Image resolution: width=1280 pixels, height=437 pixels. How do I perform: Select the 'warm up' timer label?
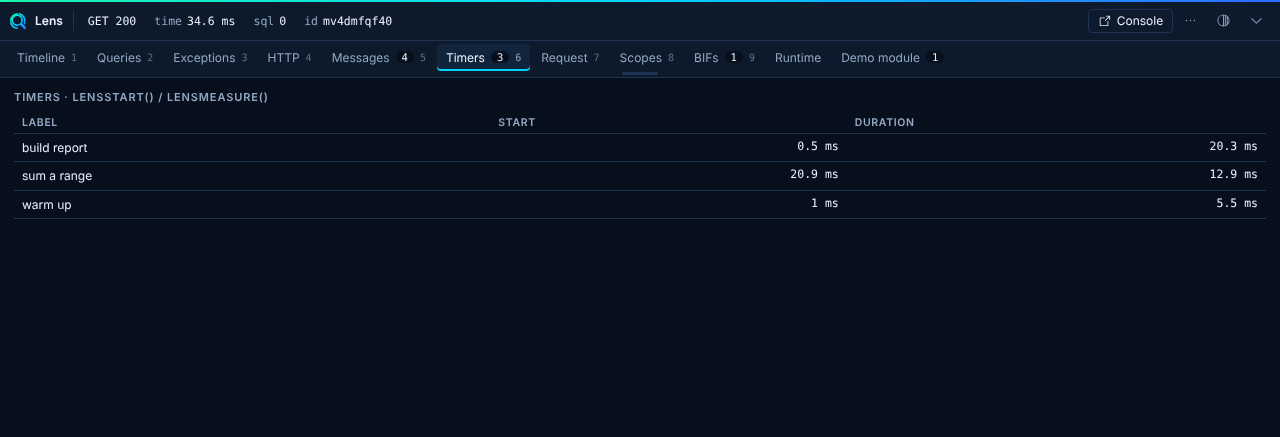click(47, 204)
